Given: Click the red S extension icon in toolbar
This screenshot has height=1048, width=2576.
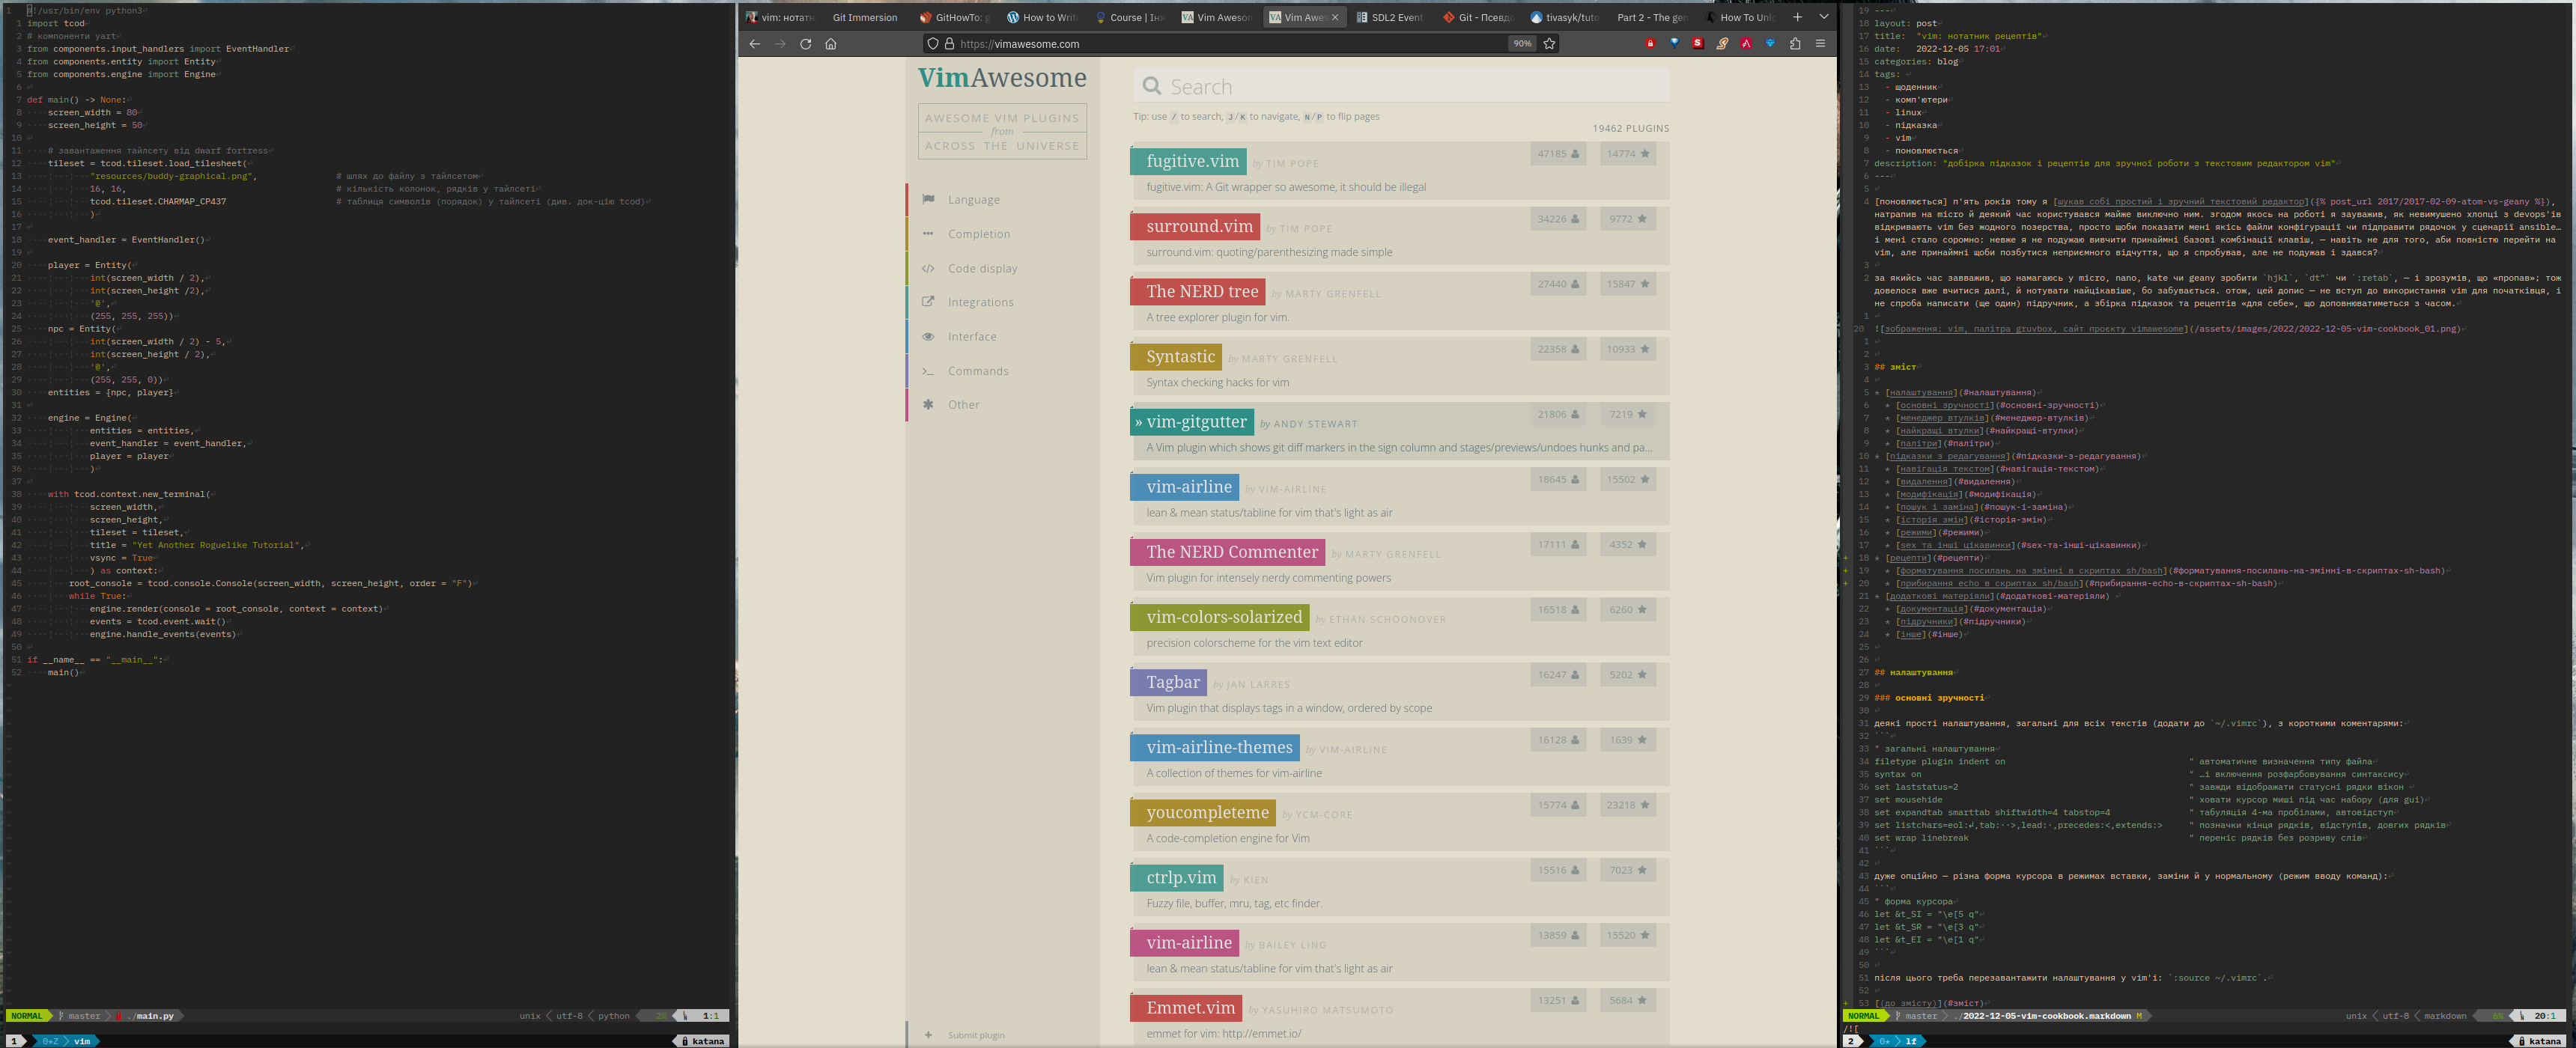Looking at the screenshot, I should tap(1697, 44).
